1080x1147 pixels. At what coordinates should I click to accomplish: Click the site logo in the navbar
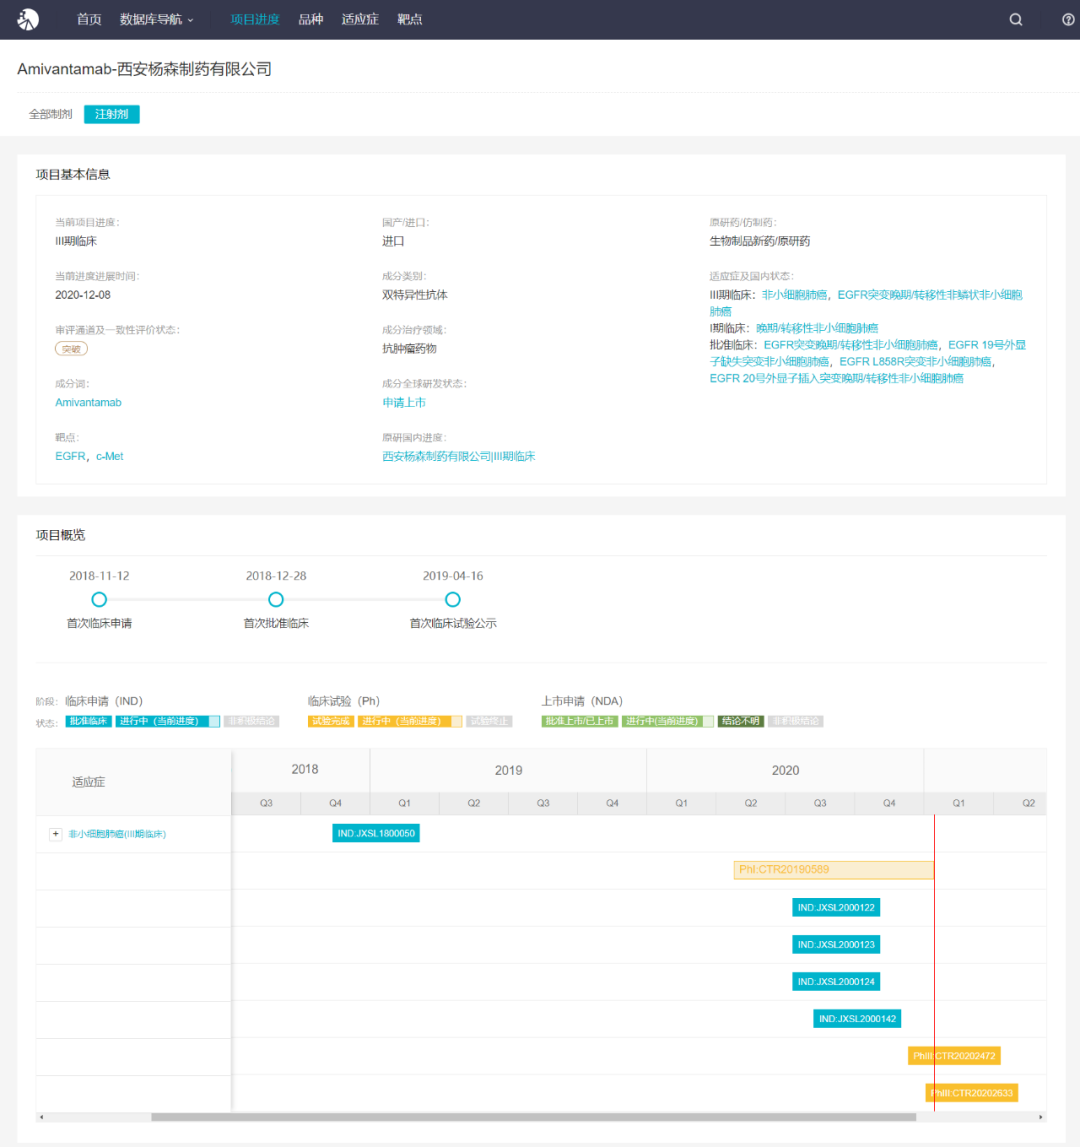(29, 19)
